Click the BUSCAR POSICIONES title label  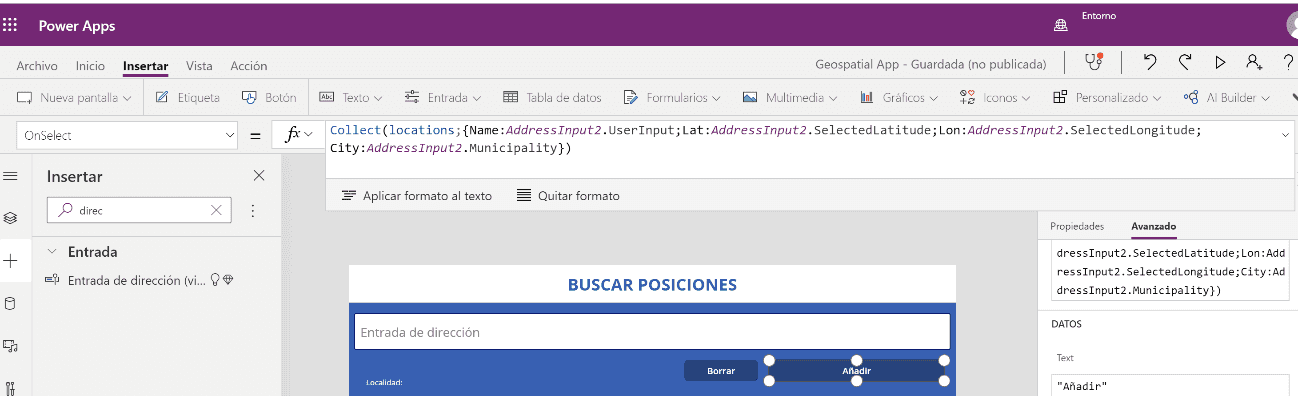(x=652, y=285)
